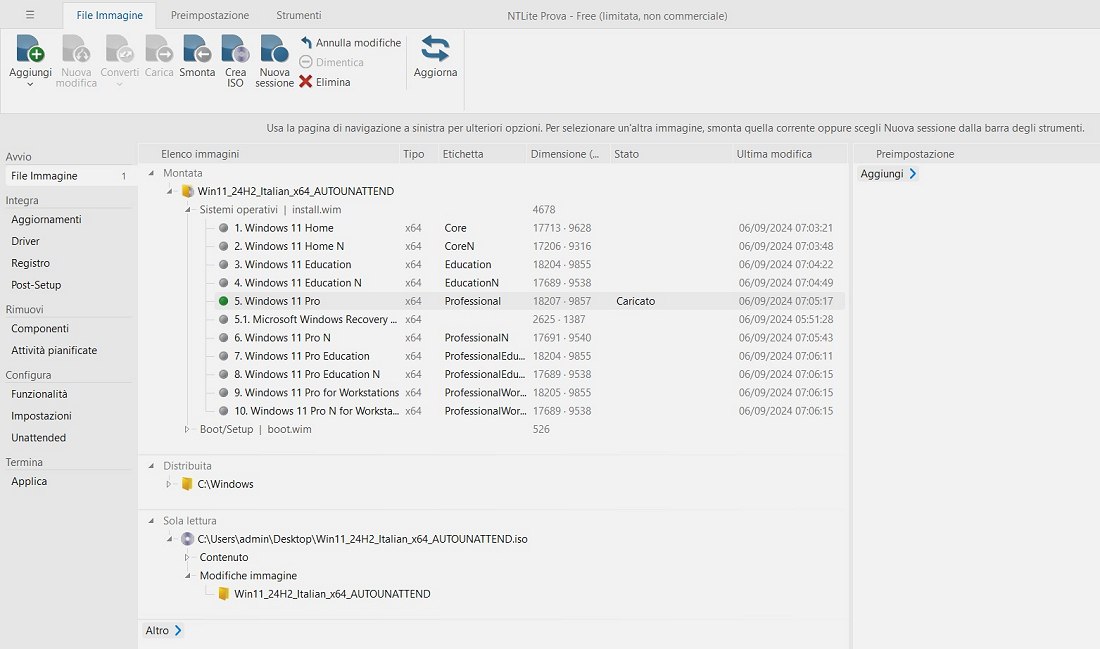The image size is (1100, 649).
Task: Click folder icon of mounted Win11_24H2_Italian_x64_AUTOUNATTEND
Action: click(187, 192)
